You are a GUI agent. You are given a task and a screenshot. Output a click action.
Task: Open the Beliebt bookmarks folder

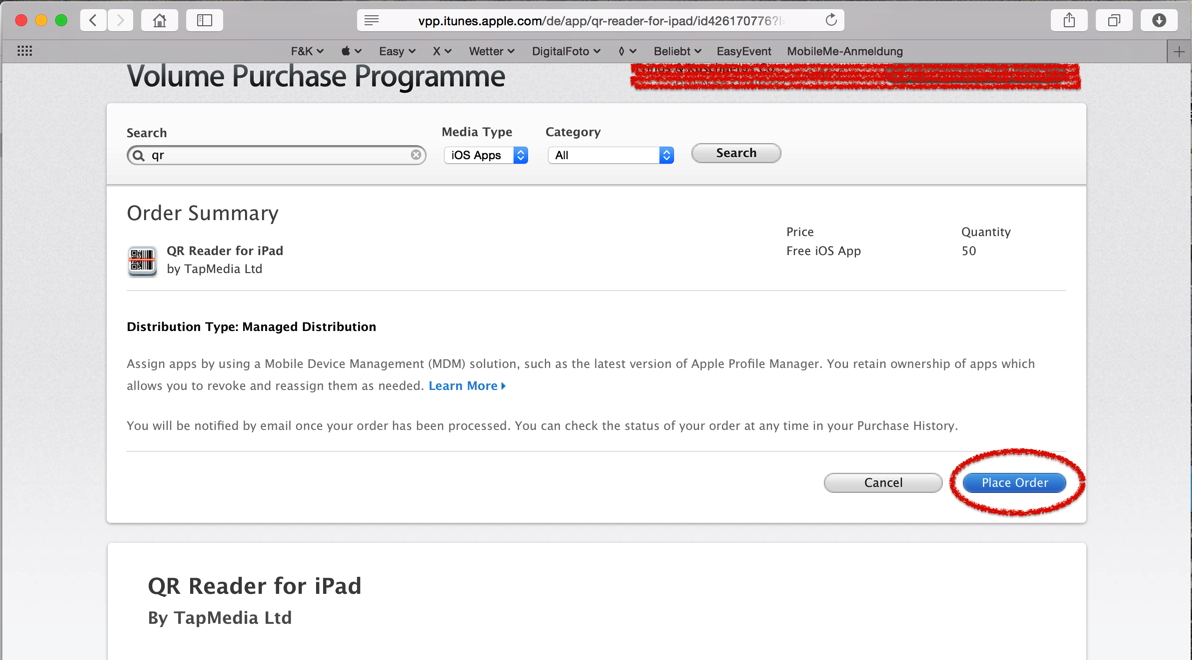tap(677, 51)
